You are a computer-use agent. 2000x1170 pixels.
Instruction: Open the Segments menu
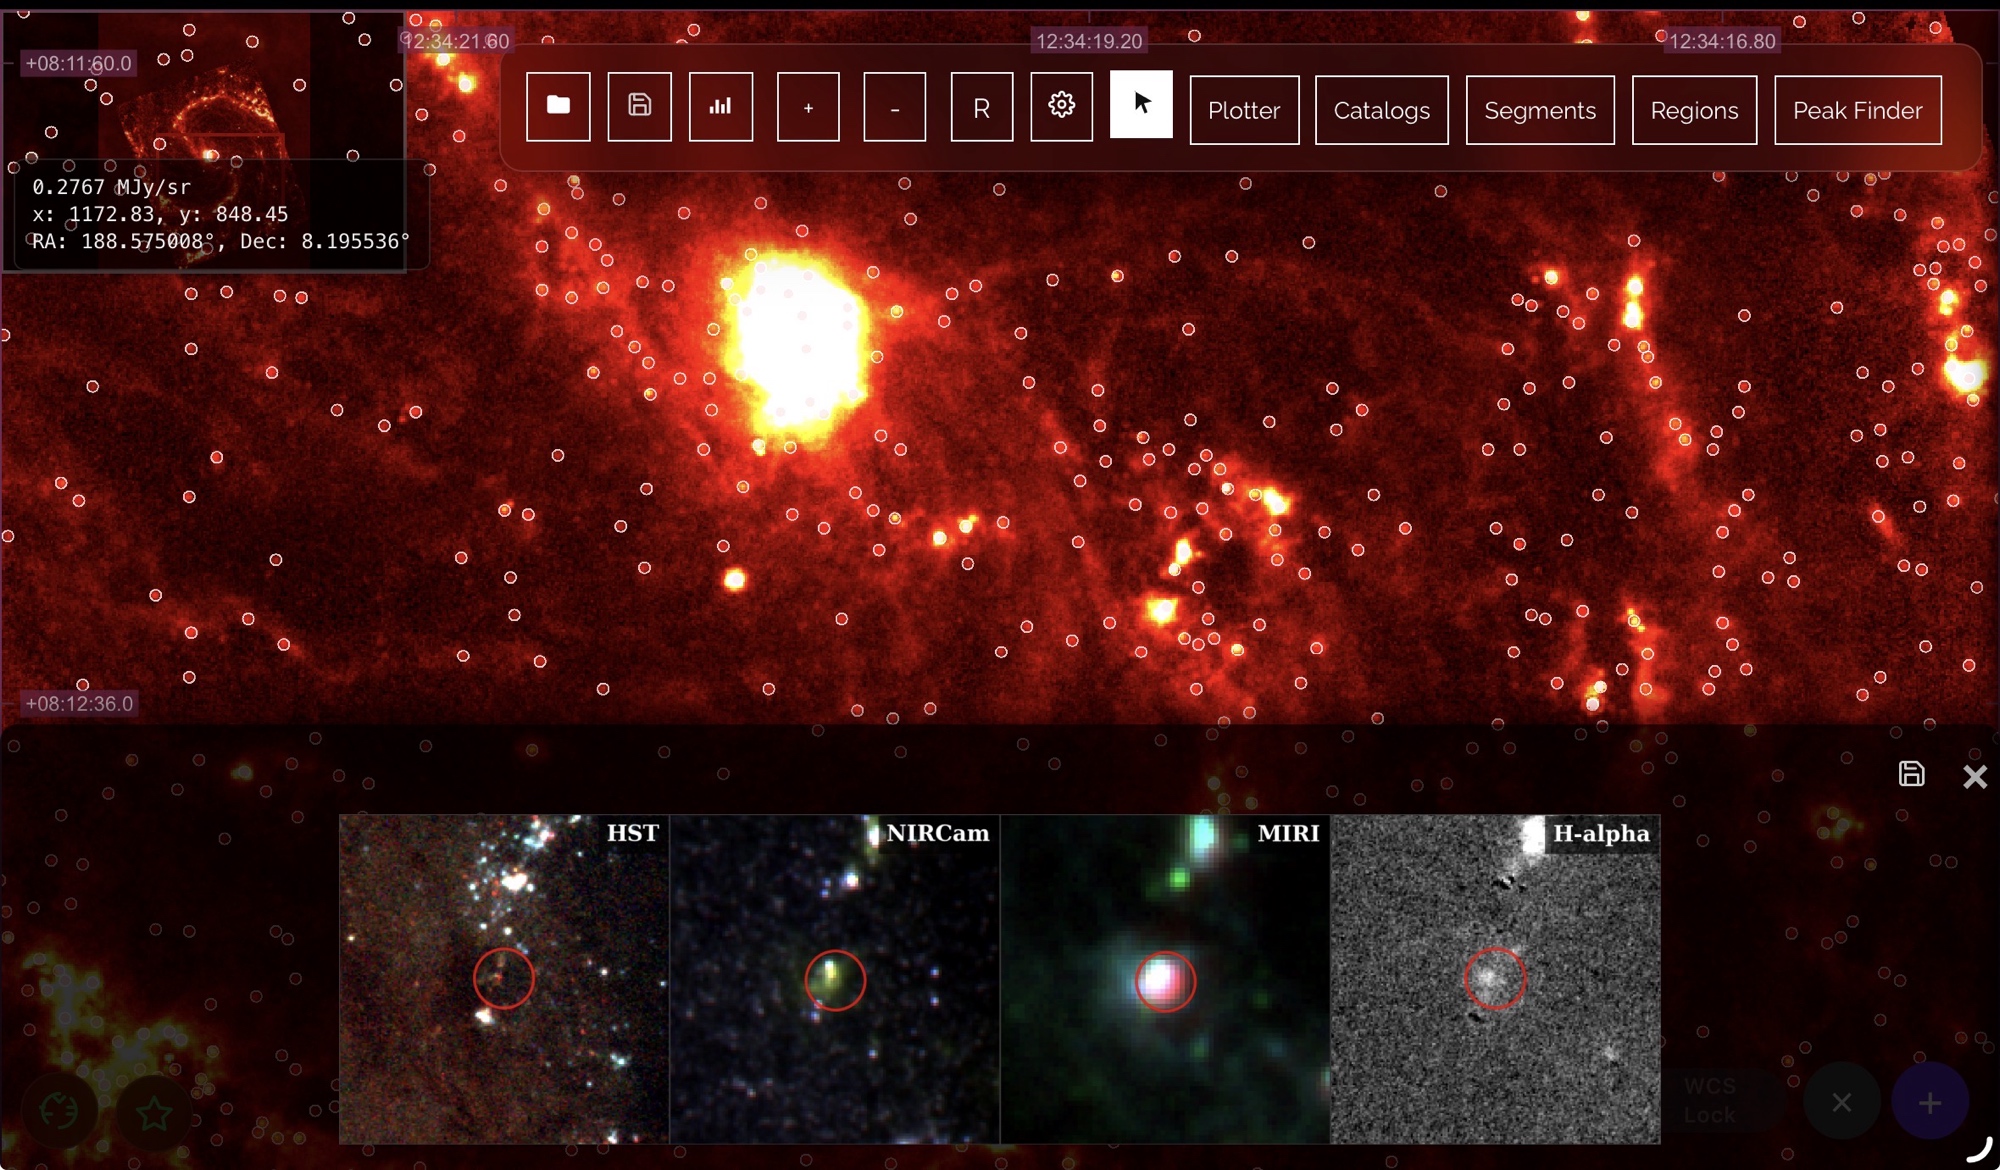click(x=1540, y=110)
